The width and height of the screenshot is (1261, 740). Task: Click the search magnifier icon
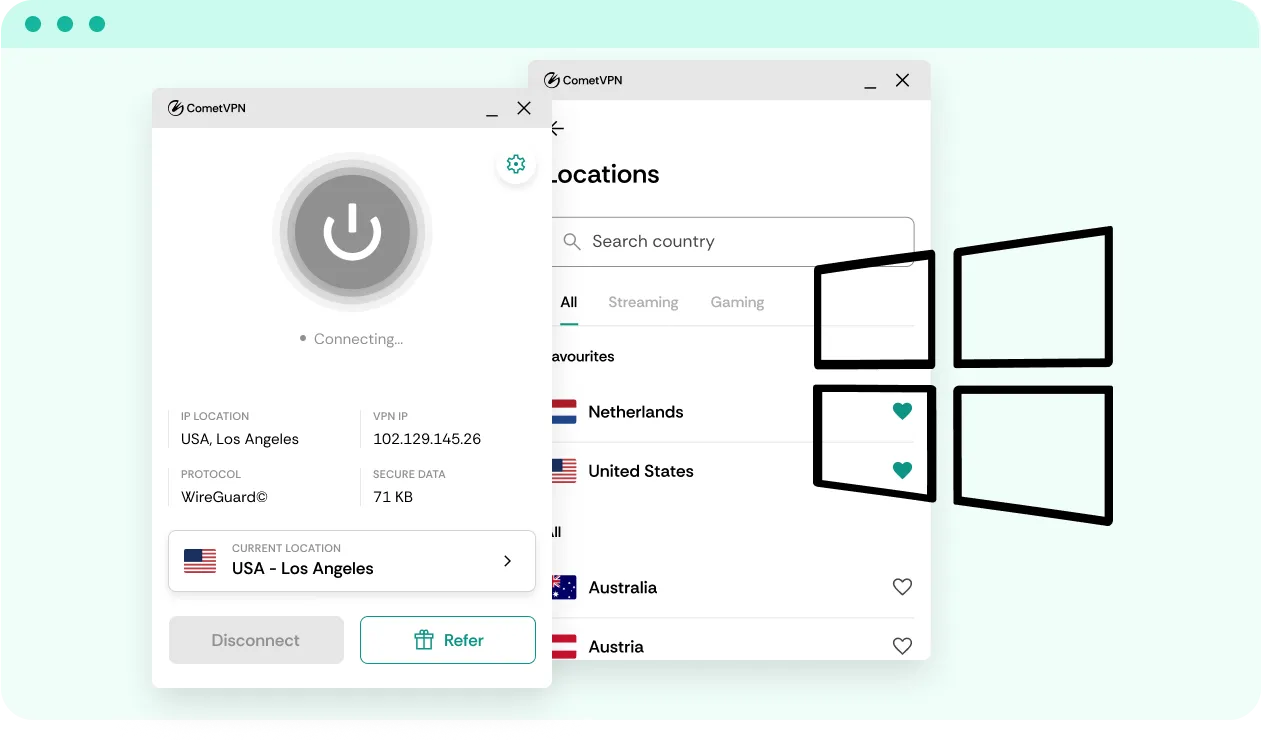(x=572, y=242)
